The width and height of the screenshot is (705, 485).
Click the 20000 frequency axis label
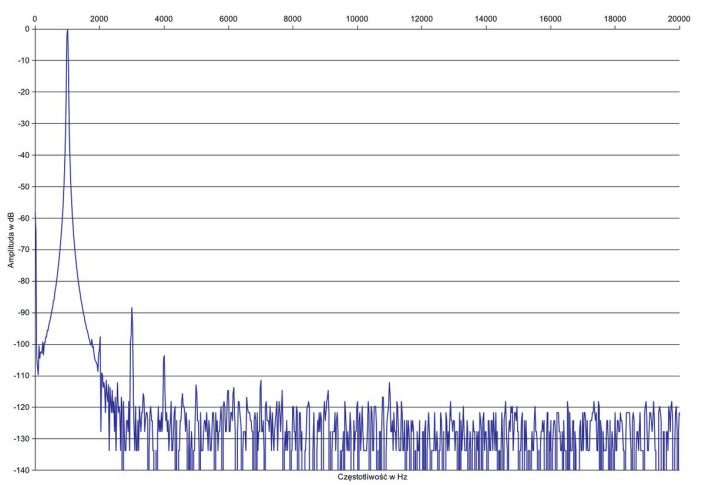tap(679, 19)
